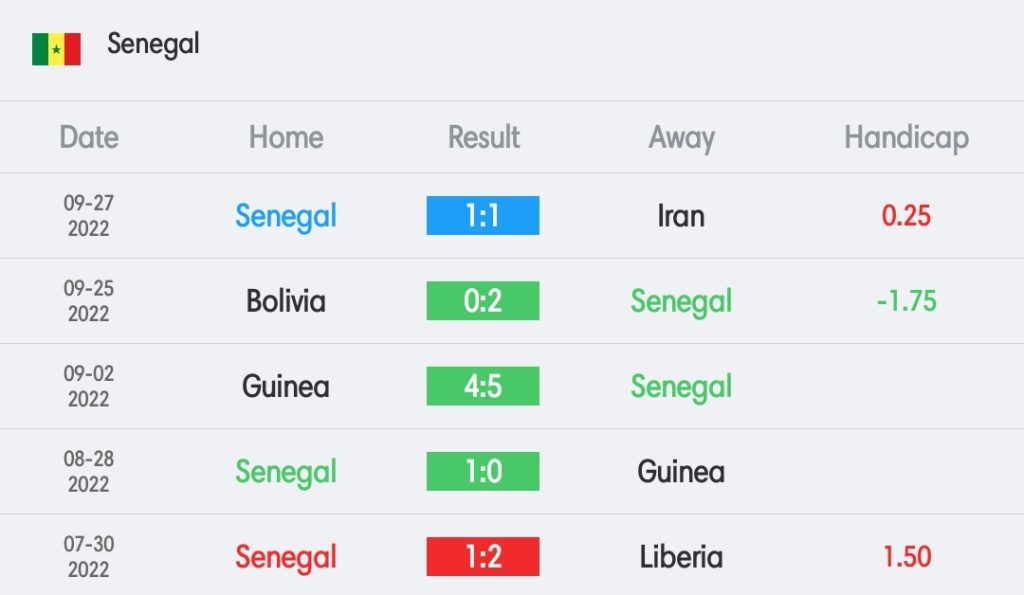Click the Away column header
1024x595 pixels.
[x=681, y=138]
